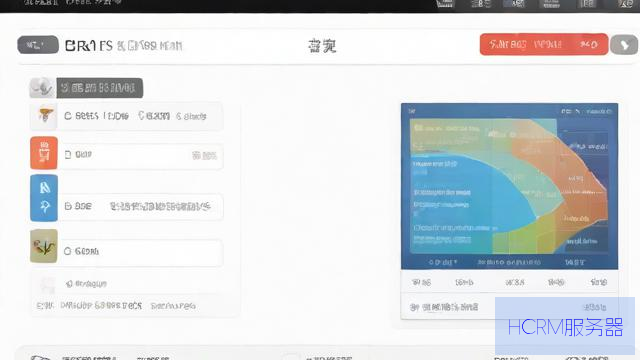
Task: Click the dark gray pill button in the header
Action: pyautogui.click(x=38, y=45)
